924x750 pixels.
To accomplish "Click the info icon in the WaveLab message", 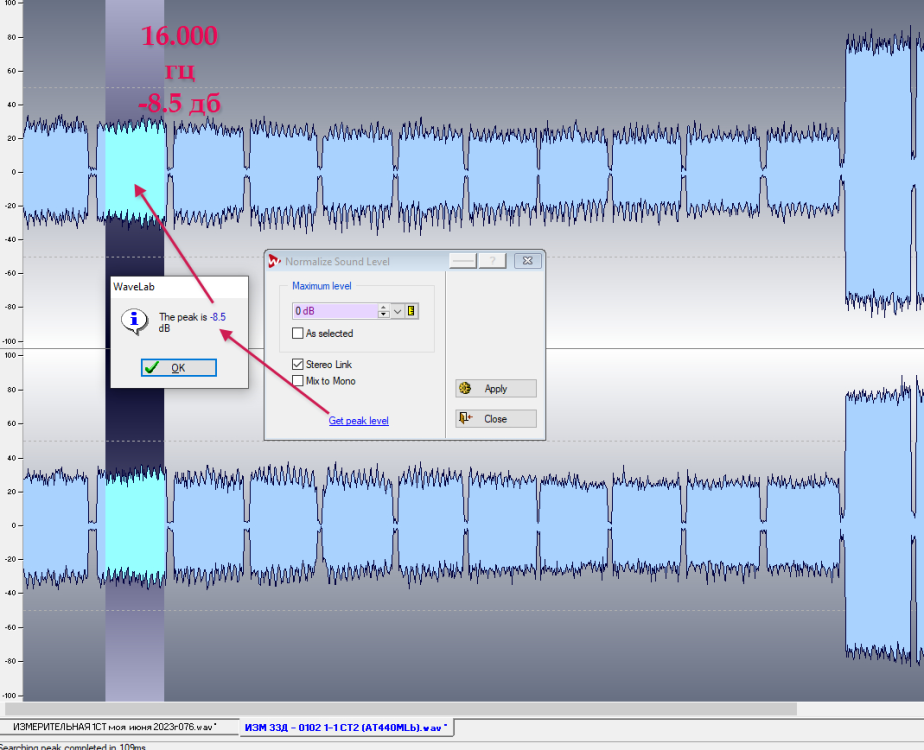I will tap(134, 320).
